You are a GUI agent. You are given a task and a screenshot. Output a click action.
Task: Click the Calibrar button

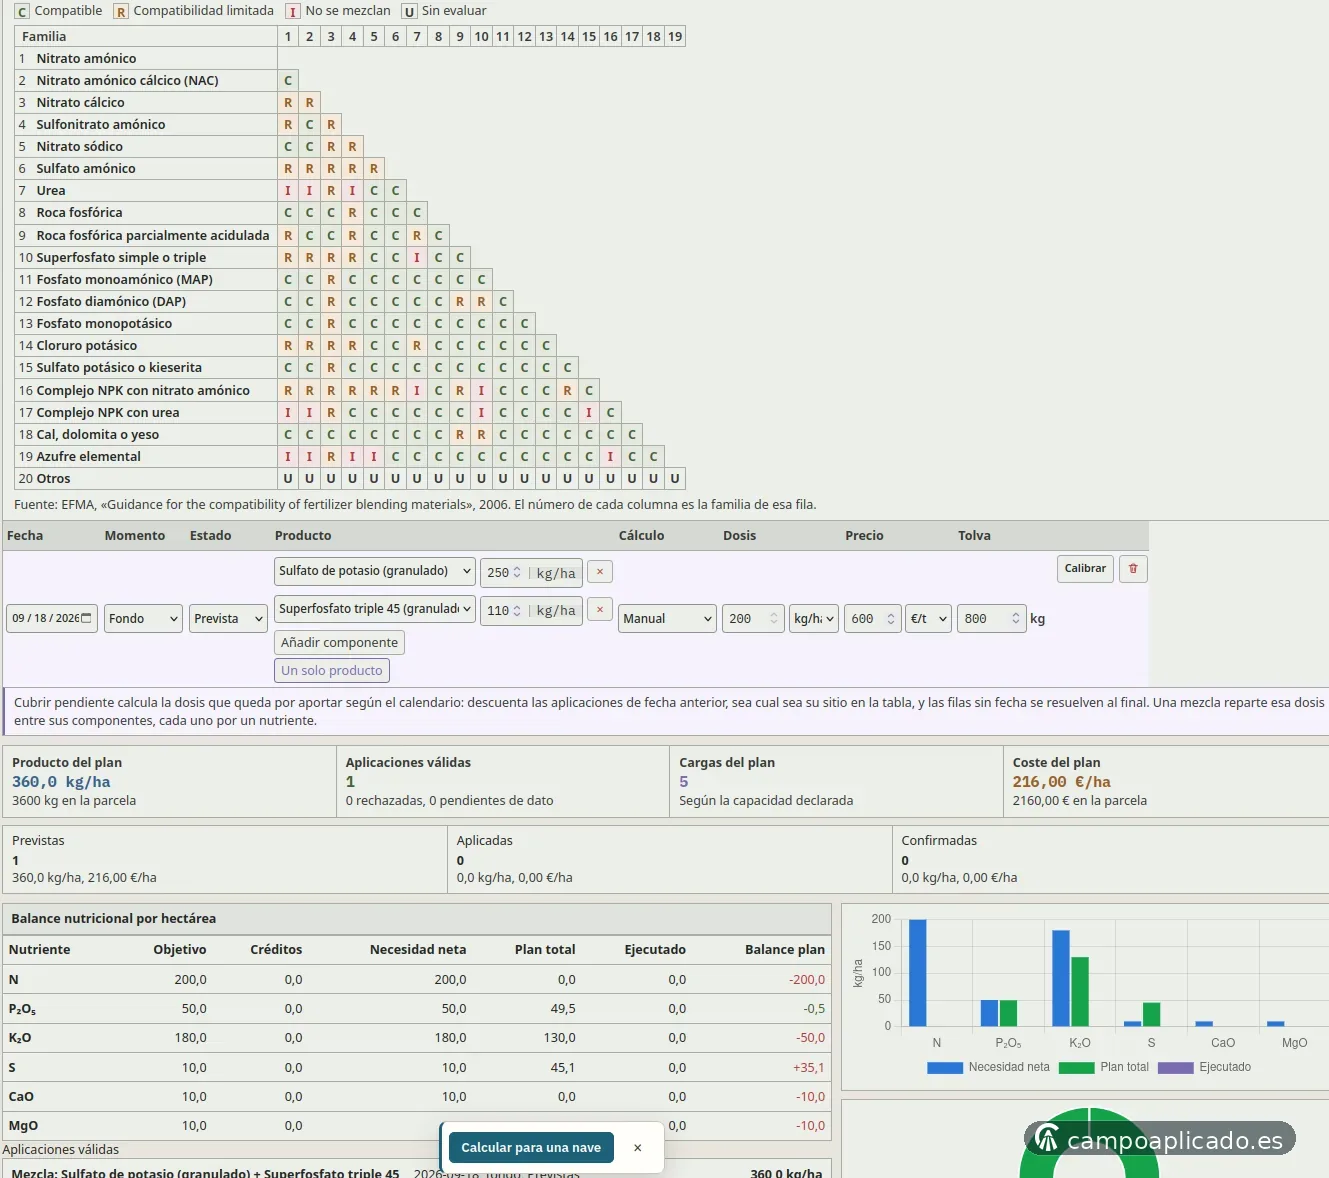coord(1085,569)
